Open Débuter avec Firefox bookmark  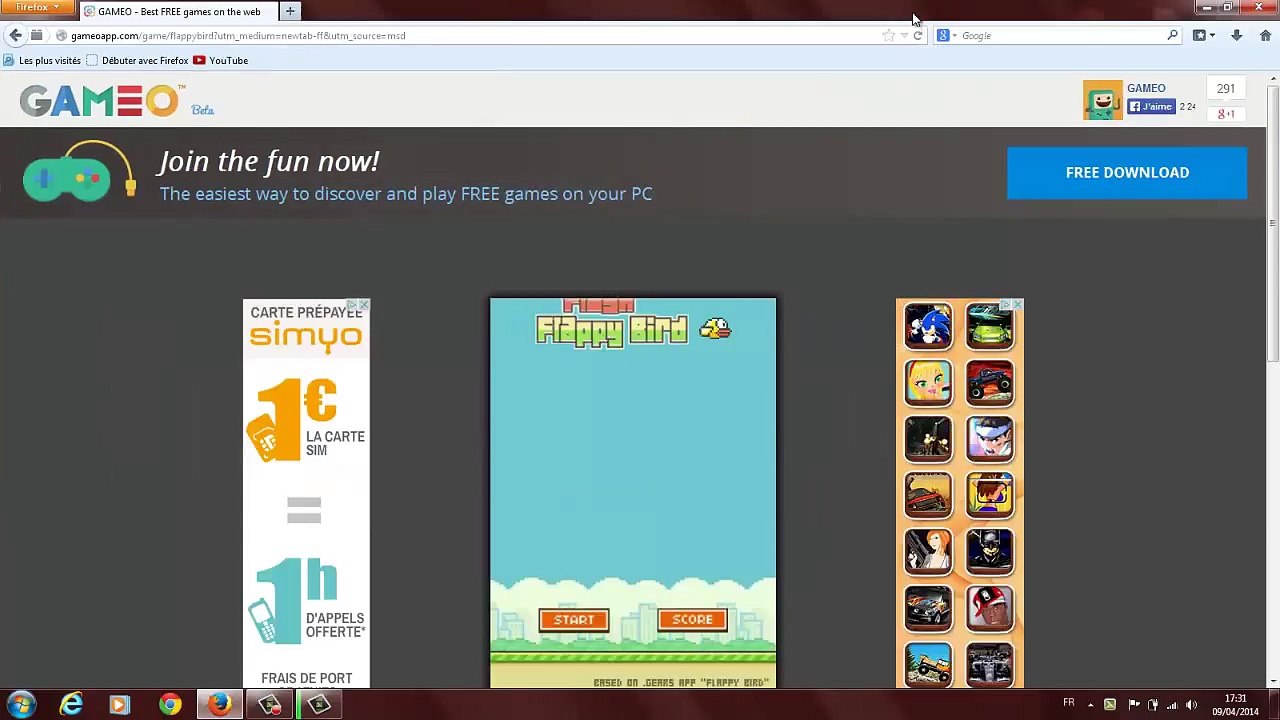tap(137, 60)
